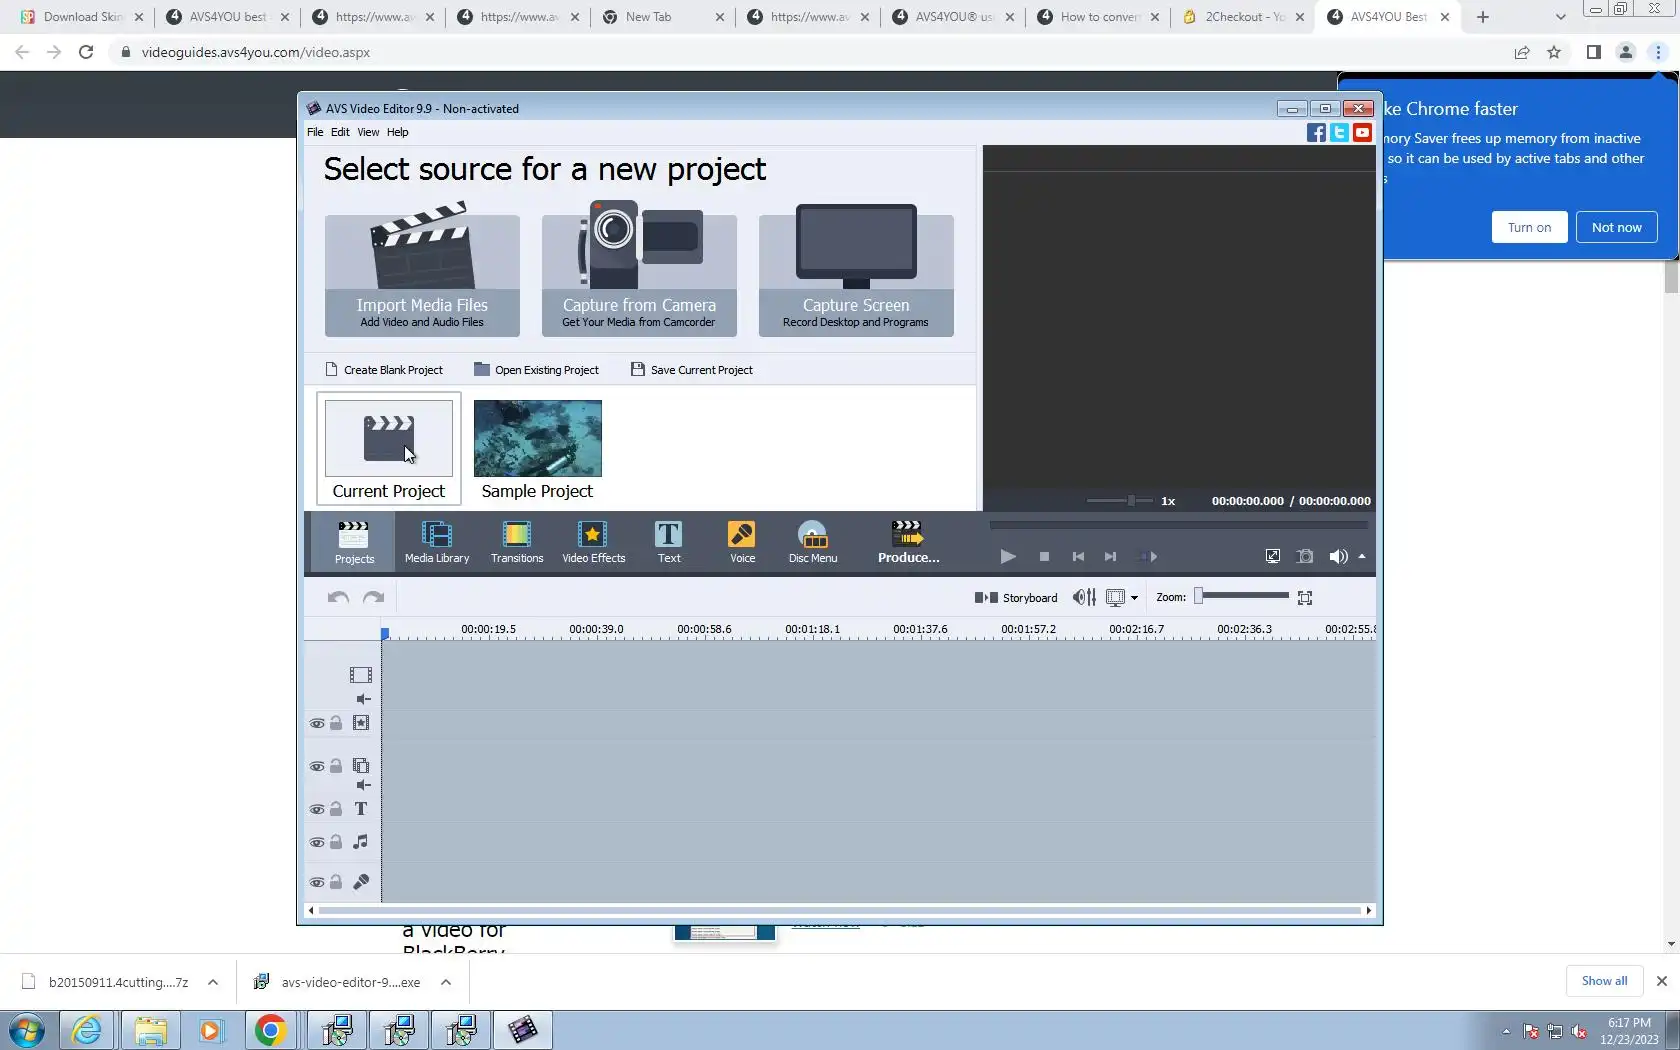Click the Facebook icon in AVS editor

(1316, 133)
